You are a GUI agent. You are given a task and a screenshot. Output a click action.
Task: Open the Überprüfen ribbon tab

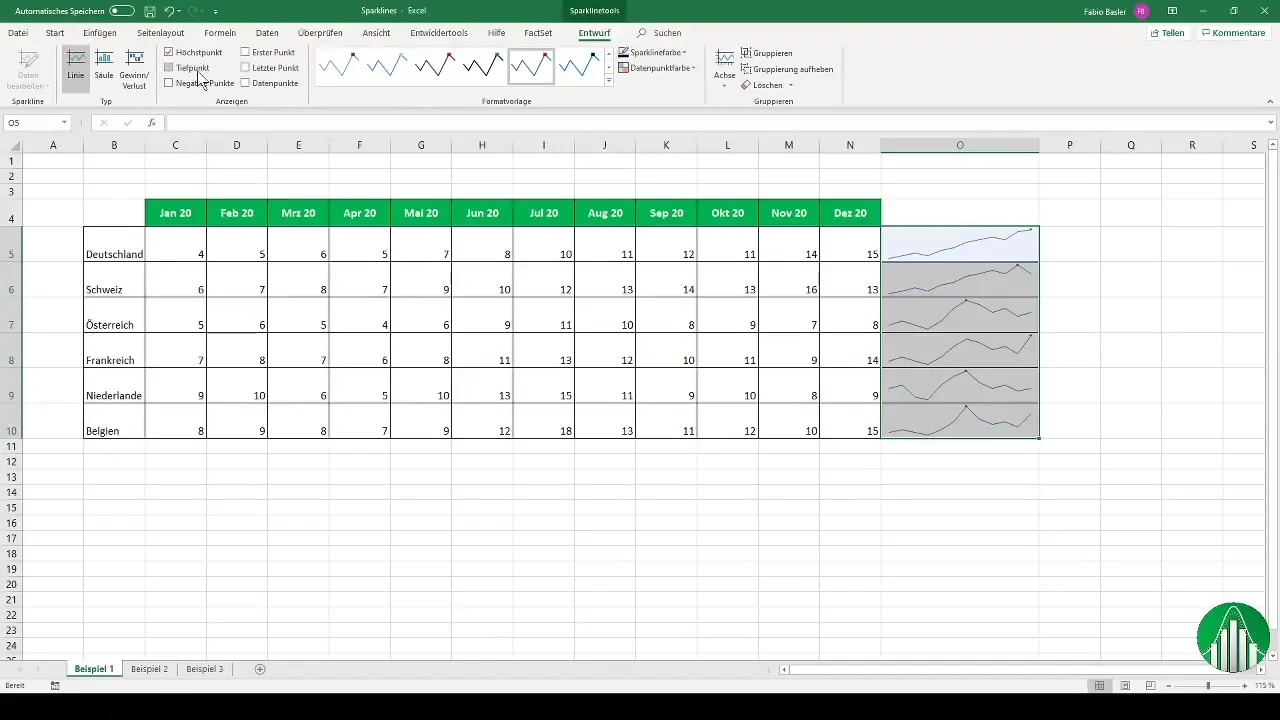click(320, 33)
